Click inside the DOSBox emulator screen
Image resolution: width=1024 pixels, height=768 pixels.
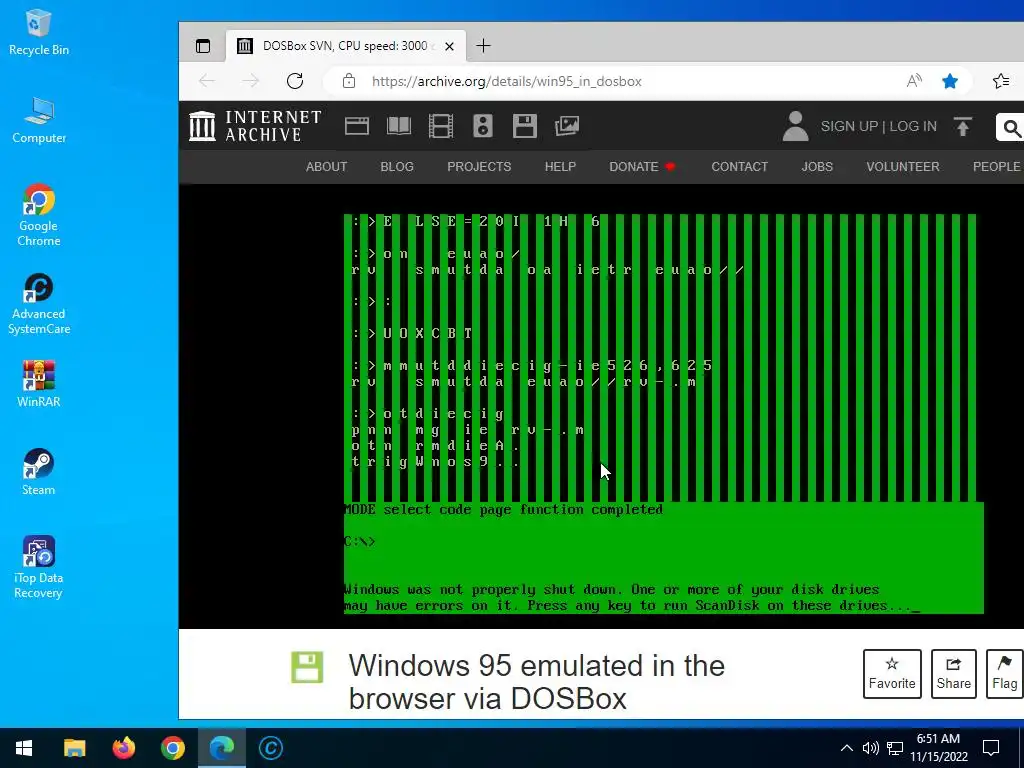(x=664, y=414)
